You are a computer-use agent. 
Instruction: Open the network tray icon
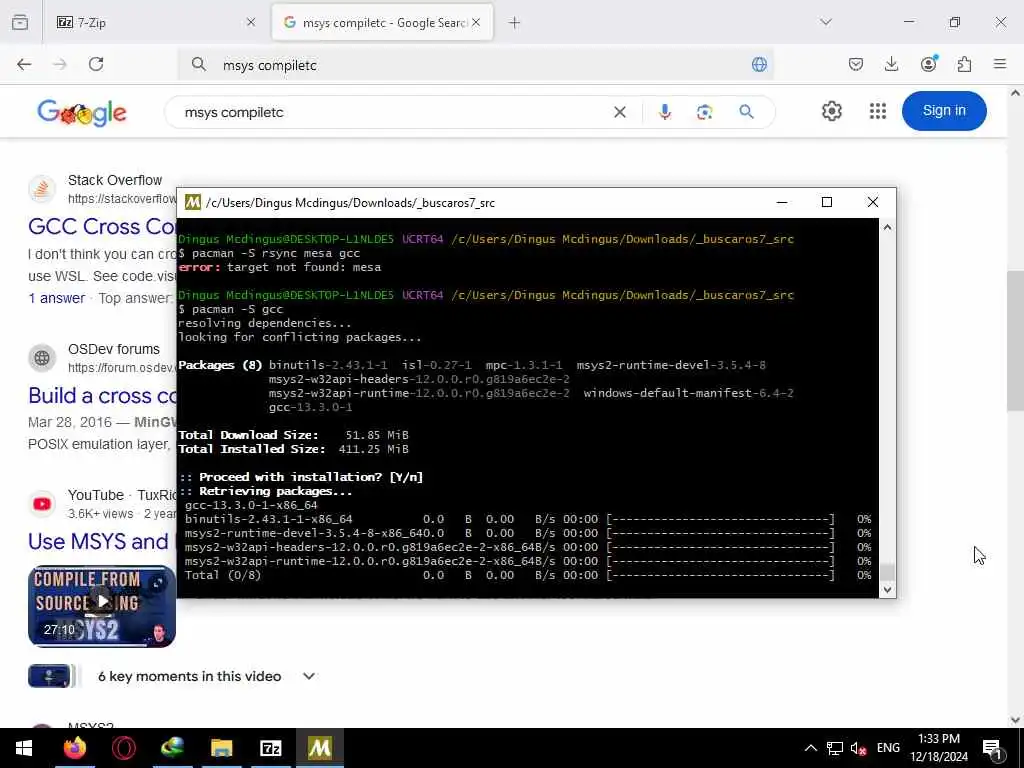coord(834,748)
